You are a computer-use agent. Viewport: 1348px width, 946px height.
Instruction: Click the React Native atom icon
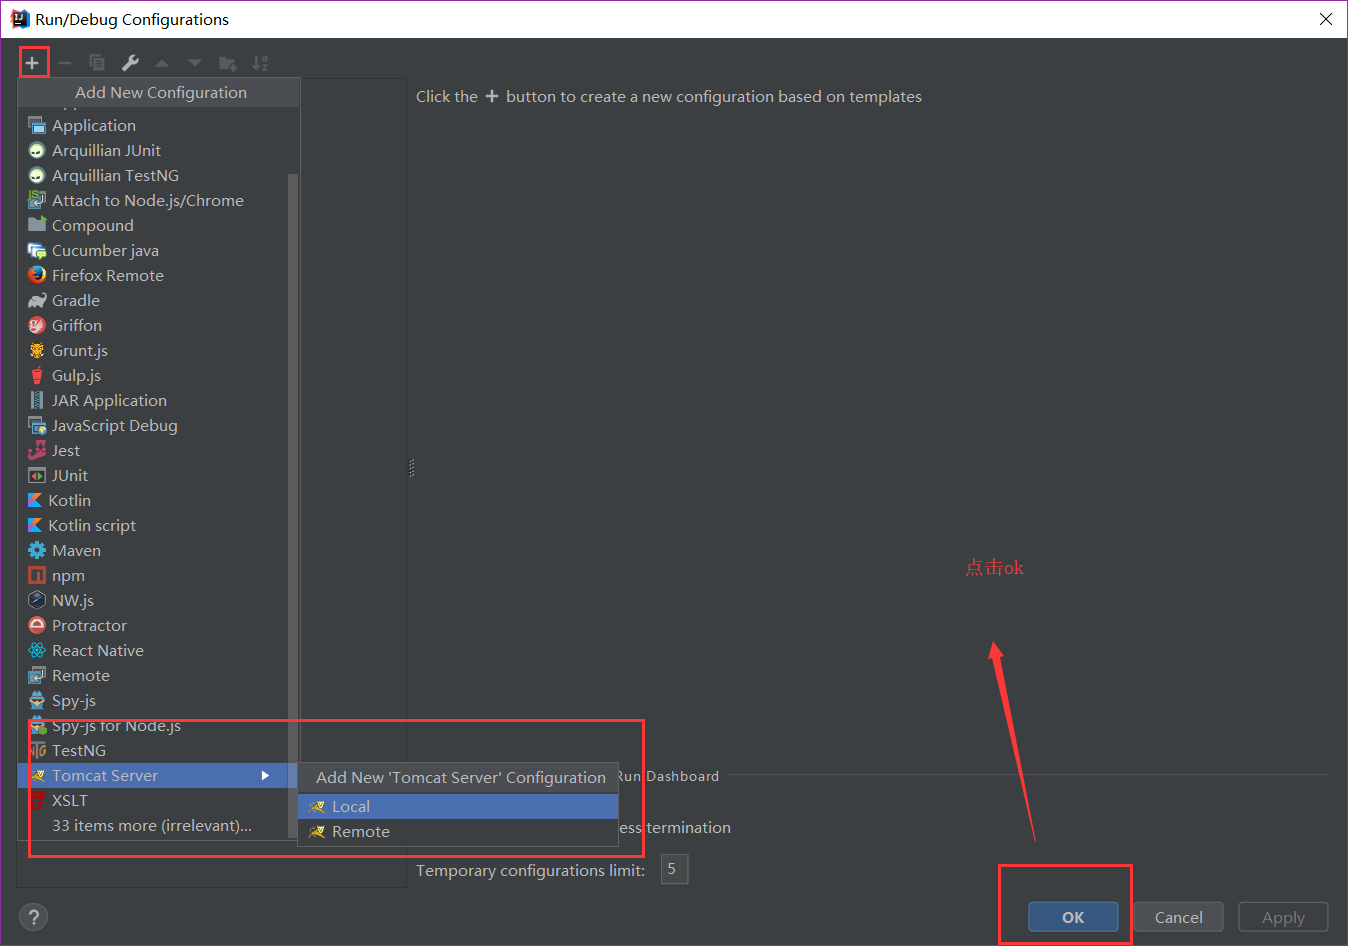[x=37, y=650]
